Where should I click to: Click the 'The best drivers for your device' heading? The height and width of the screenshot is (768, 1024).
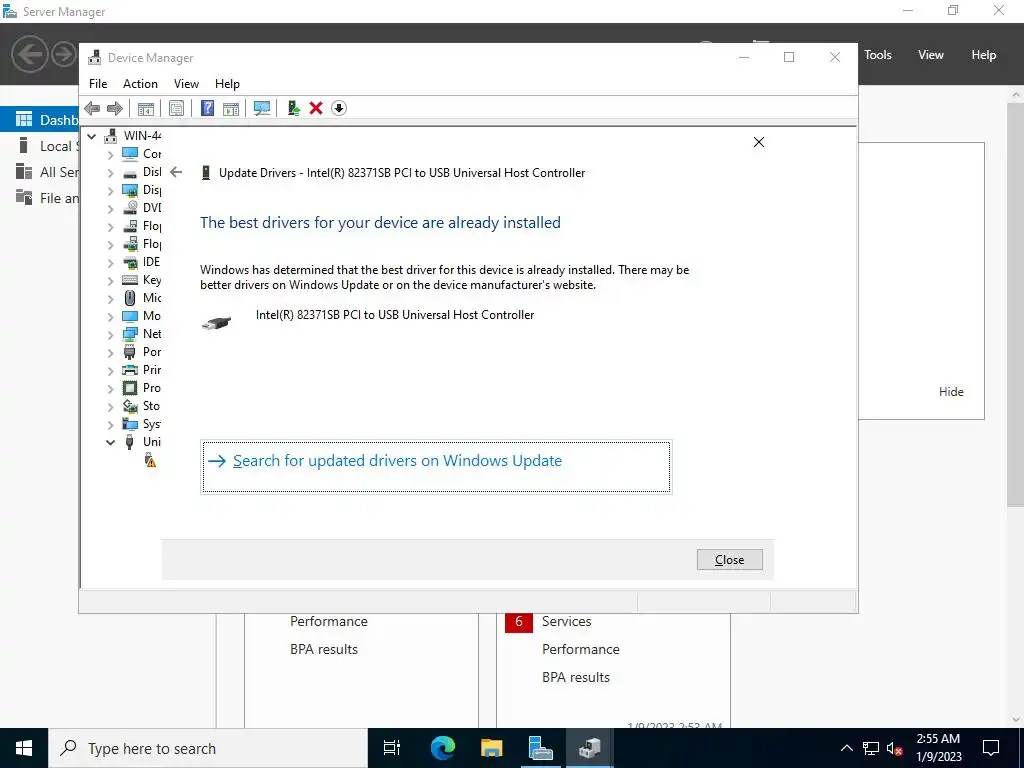click(x=380, y=223)
